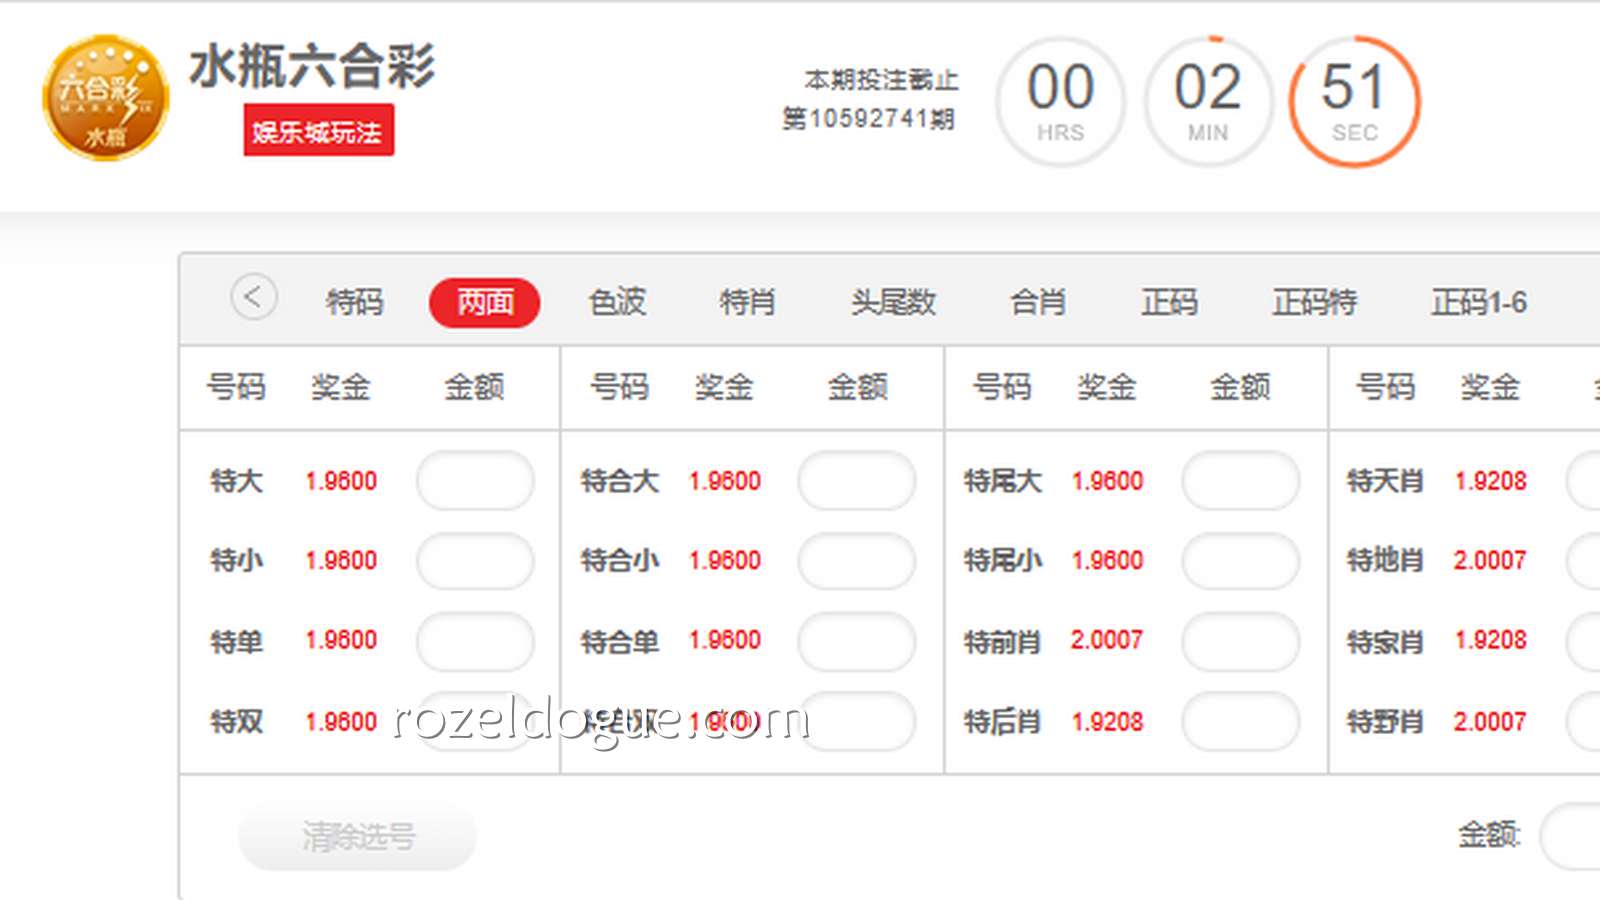The width and height of the screenshot is (1600, 900).
Task: Select the 特家肖 option label
Action: click(1385, 641)
